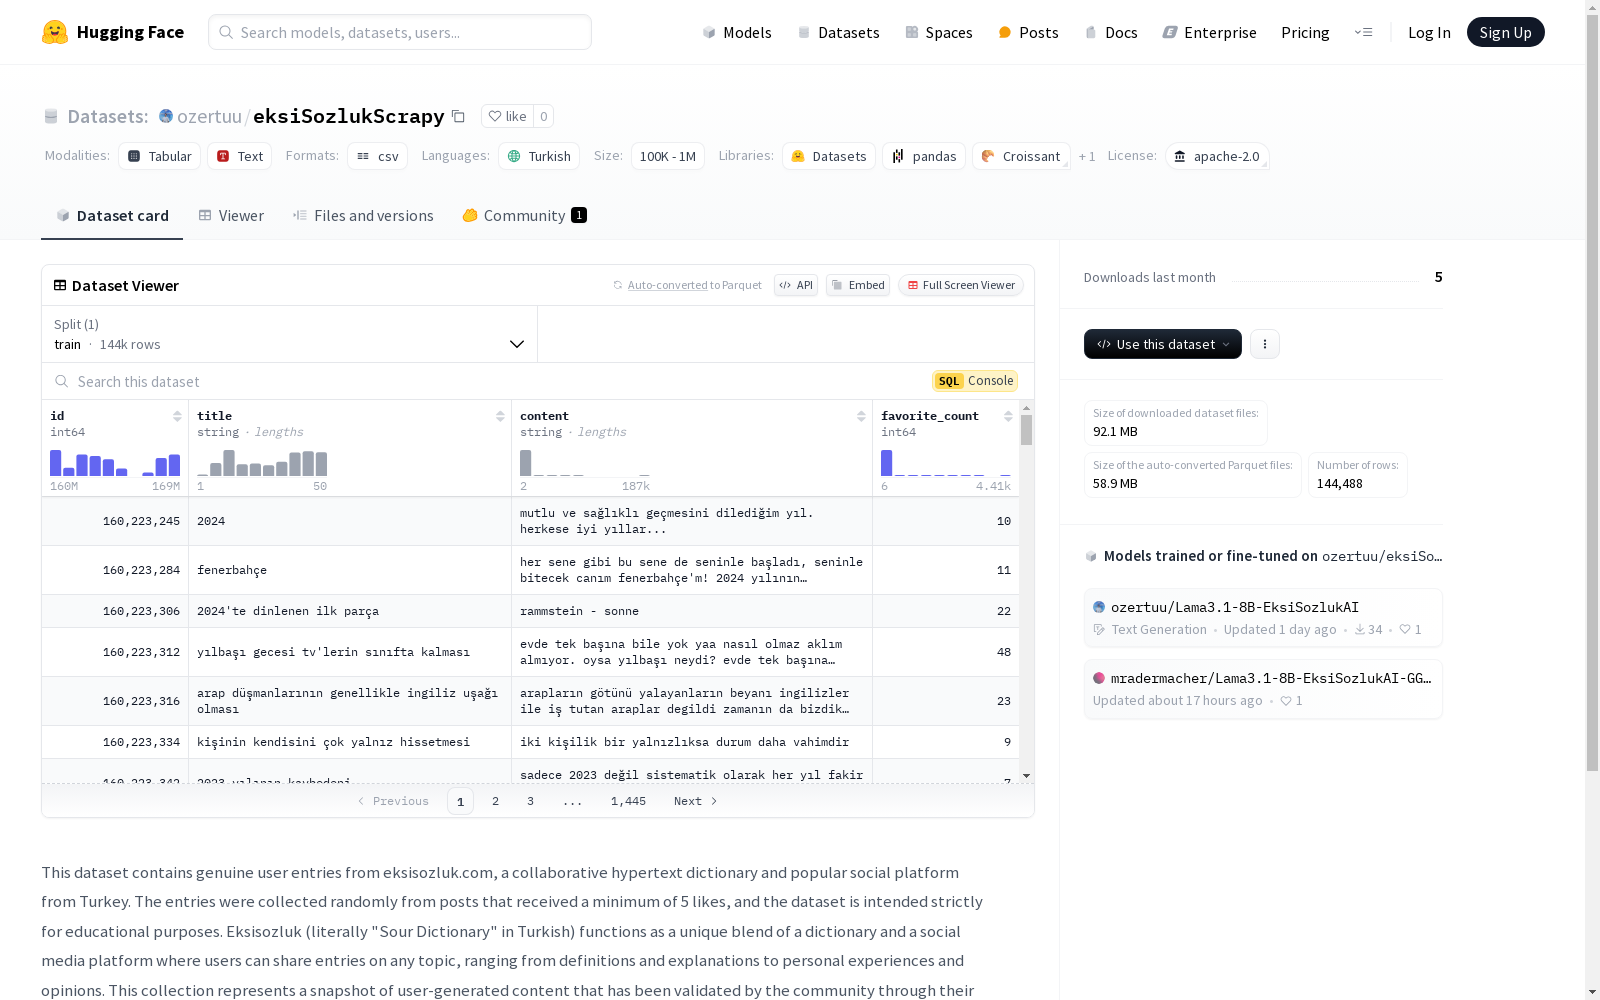Open the Pricing page link
Screen dimensions: 1600x1000
(x=1305, y=32)
